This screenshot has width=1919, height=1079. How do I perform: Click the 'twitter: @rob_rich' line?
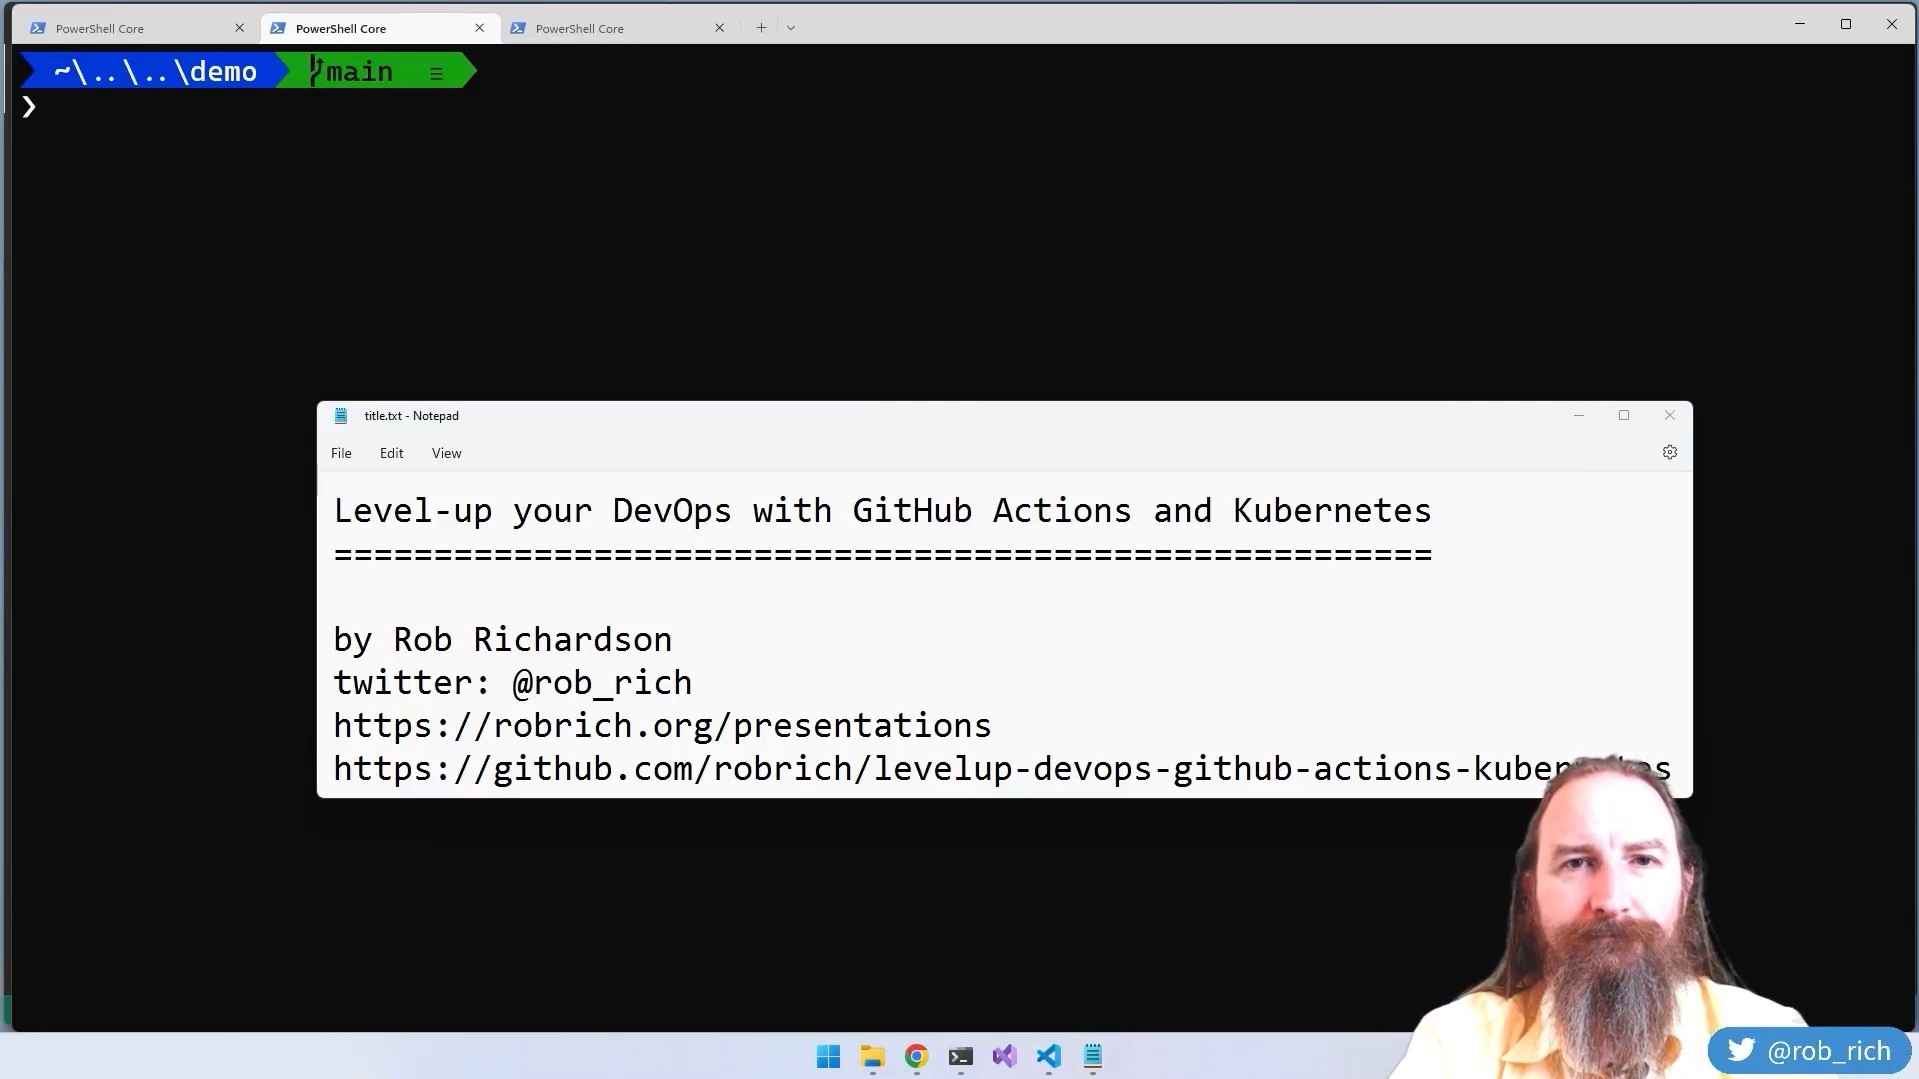pos(512,683)
